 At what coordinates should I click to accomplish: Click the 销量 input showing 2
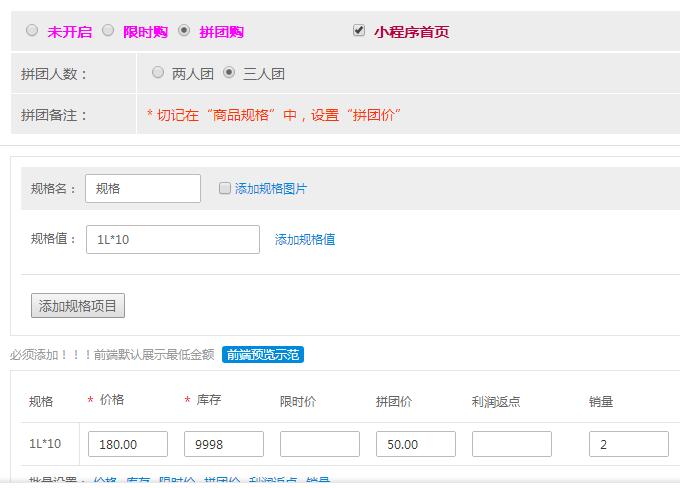[x=628, y=444]
